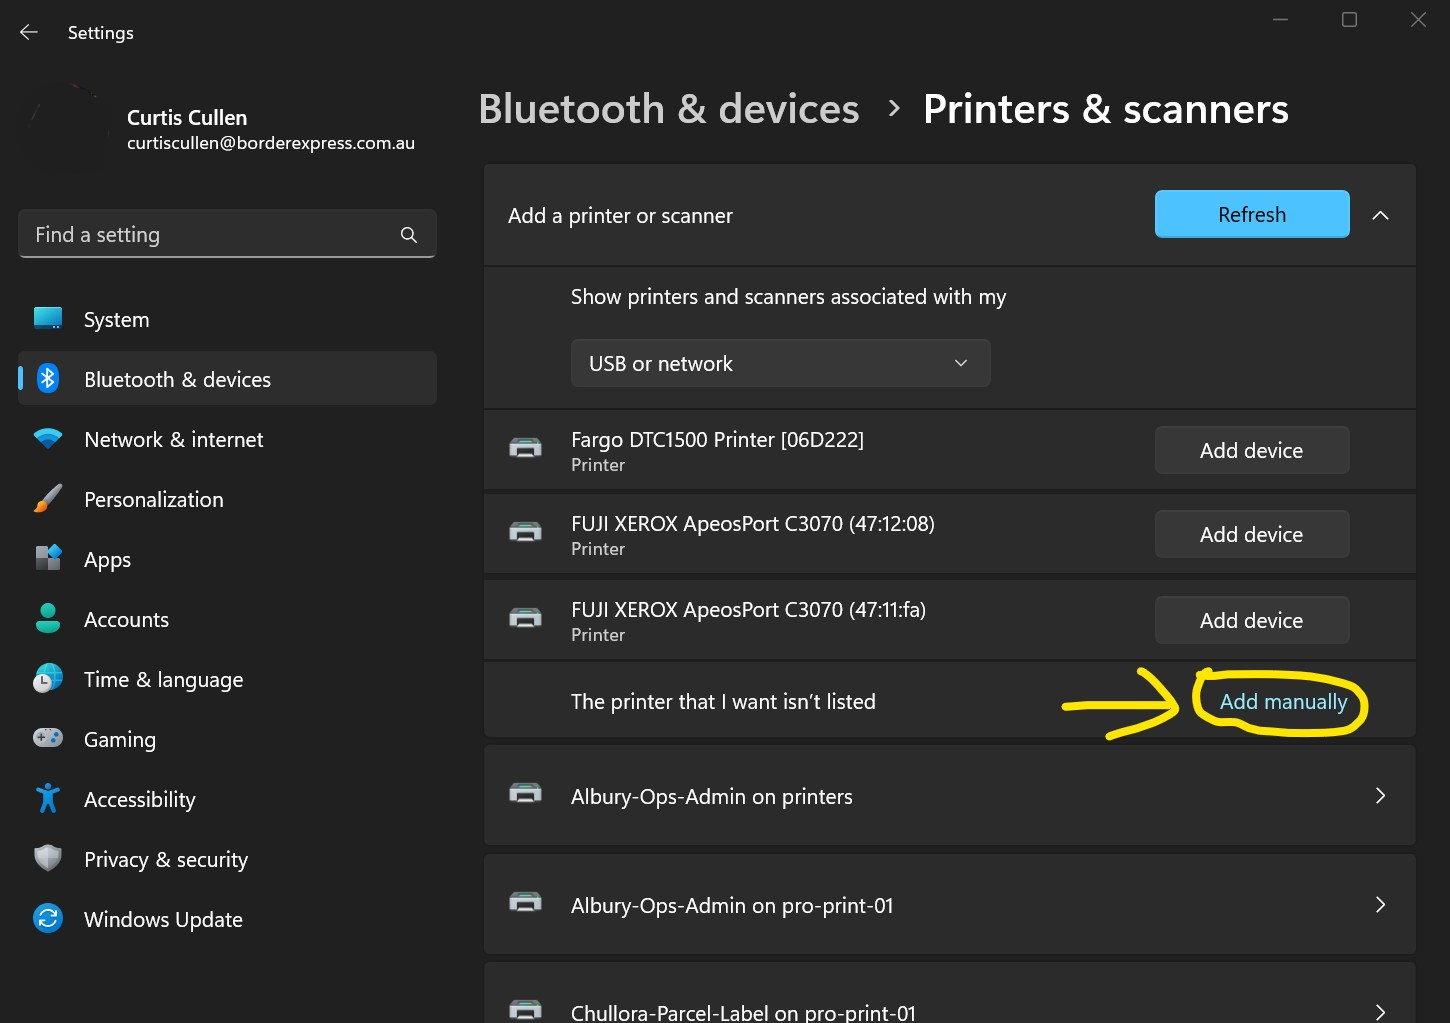This screenshot has height=1023, width=1450.
Task: Open Accounts settings
Action: (227, 619)
